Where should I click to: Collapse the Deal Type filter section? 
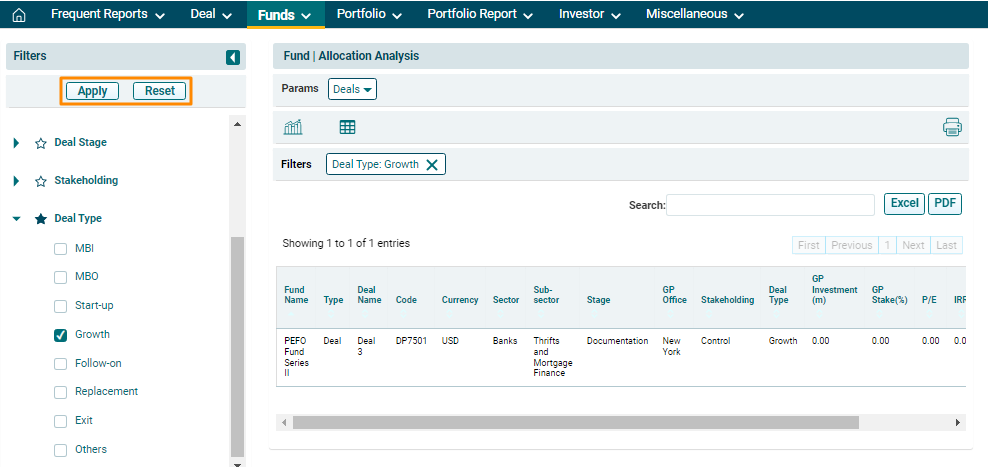click(17, 219)
